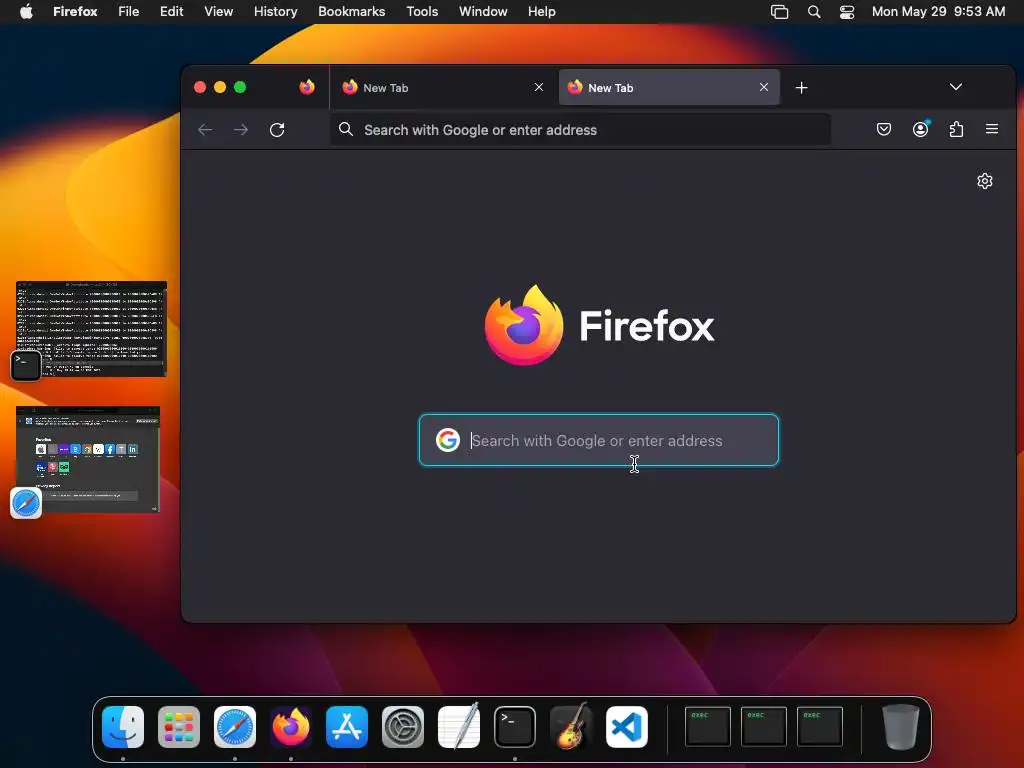
Task: Open the Firefox application hamburger menu
Action: coord(991,129)
